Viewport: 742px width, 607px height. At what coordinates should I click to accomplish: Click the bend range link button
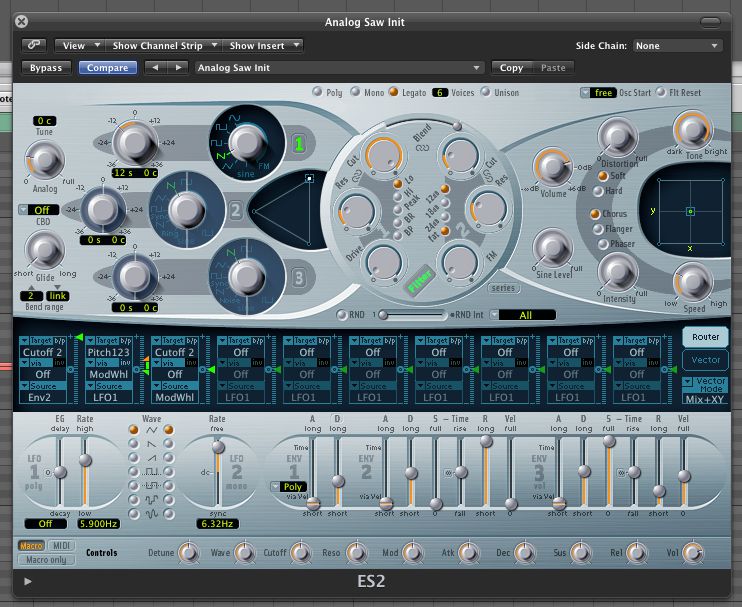(58, 296)
